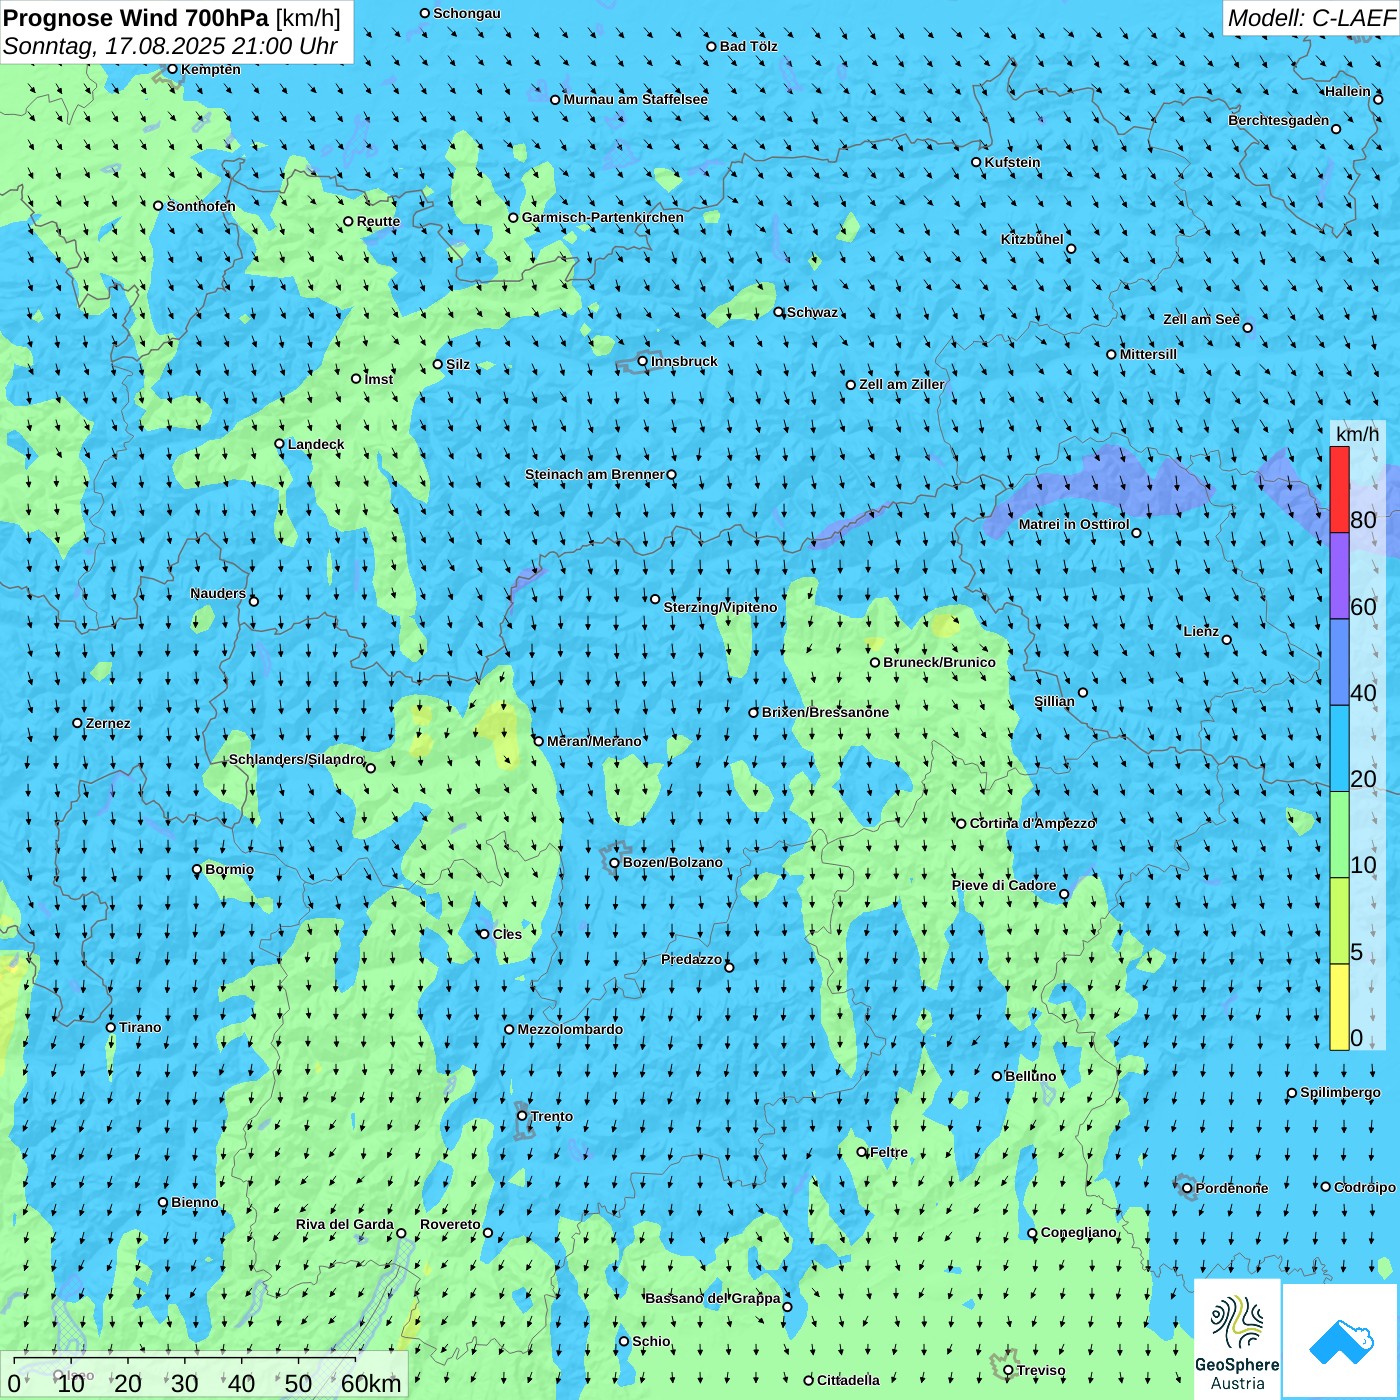Click the blue mountain-cloud logo in the corner
The image size is (1400, 1400).
[1341, 1341]
